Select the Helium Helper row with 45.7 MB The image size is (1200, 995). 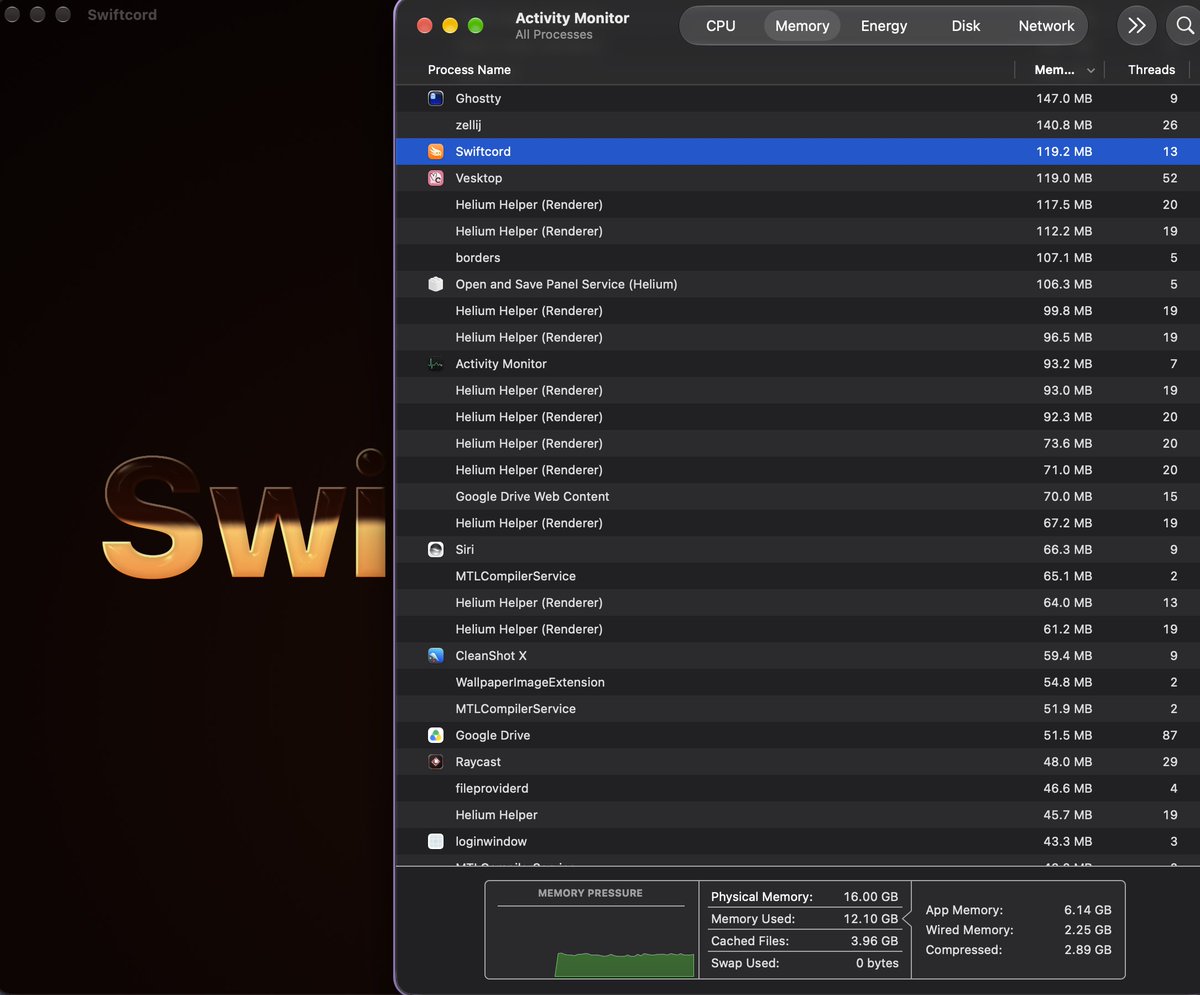(797, 815)
